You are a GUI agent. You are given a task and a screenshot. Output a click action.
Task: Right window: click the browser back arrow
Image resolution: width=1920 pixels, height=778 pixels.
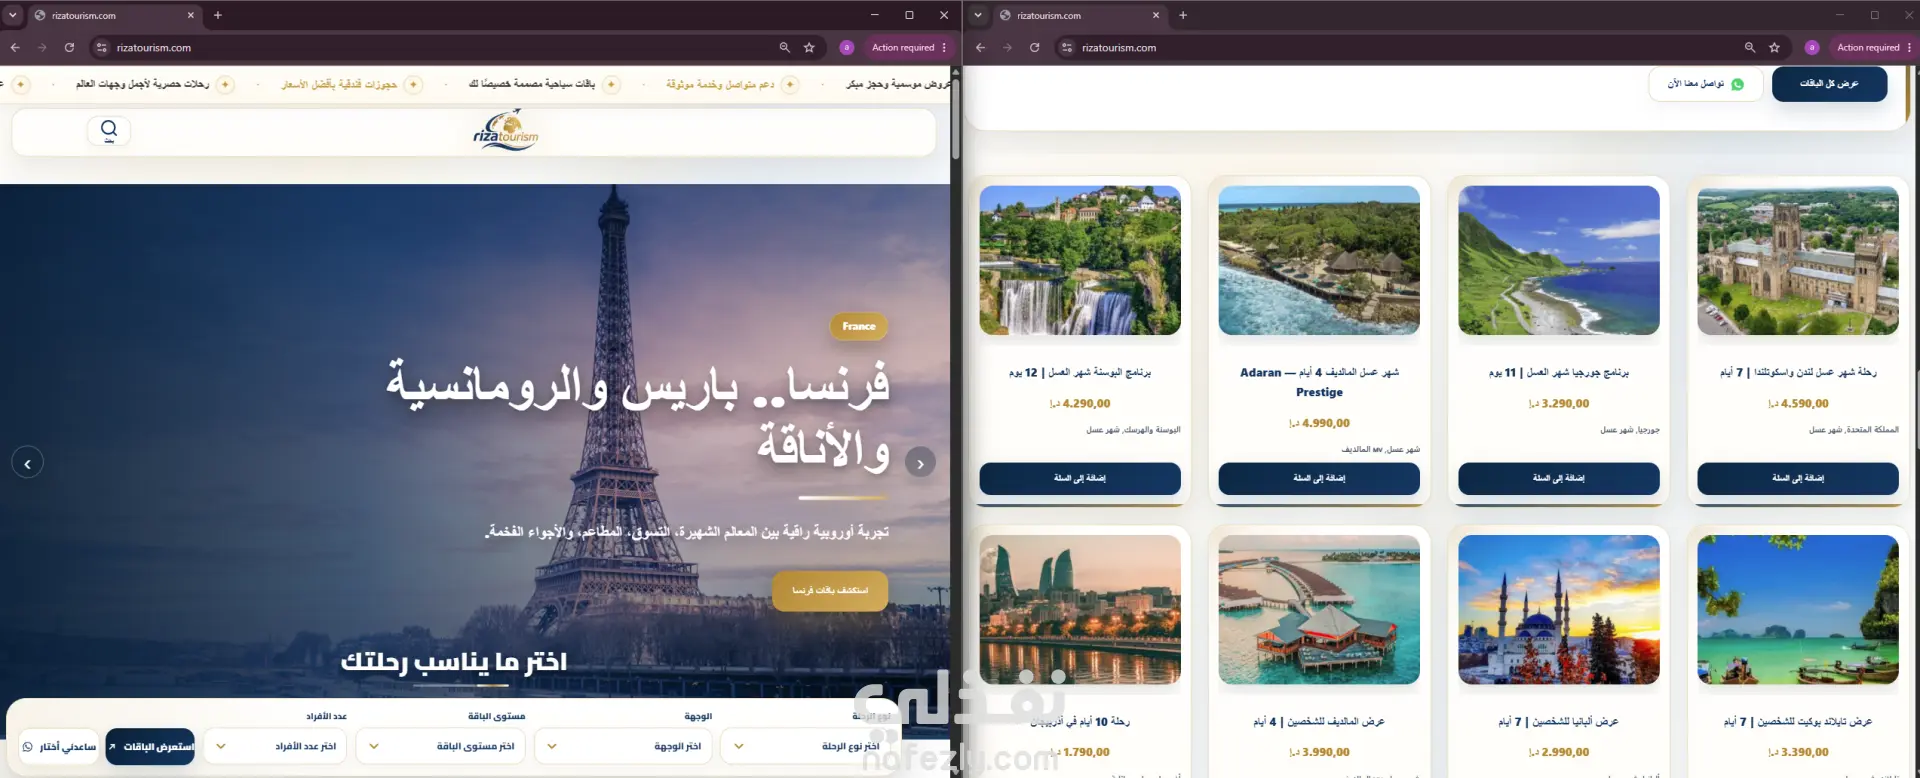(980, 47)
